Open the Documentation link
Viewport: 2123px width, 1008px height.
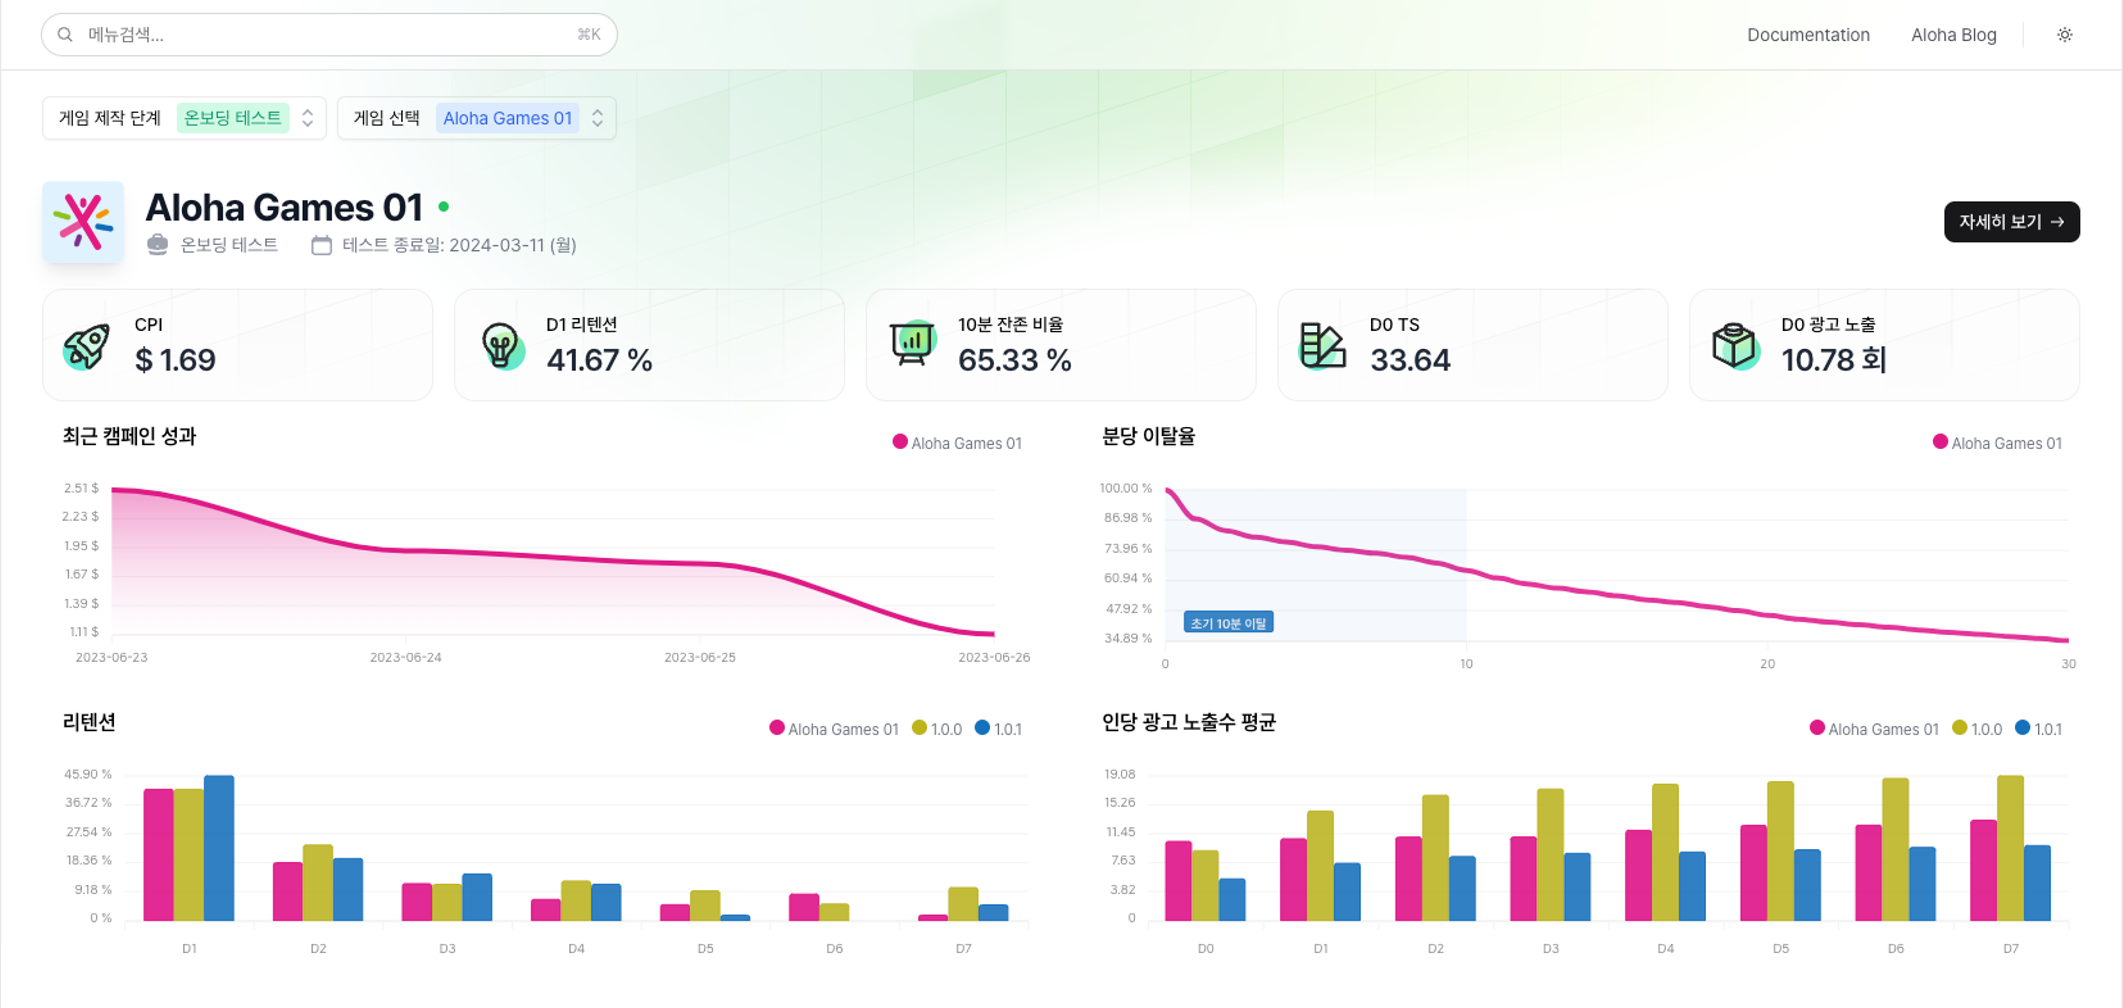[x=1807, y=35]
